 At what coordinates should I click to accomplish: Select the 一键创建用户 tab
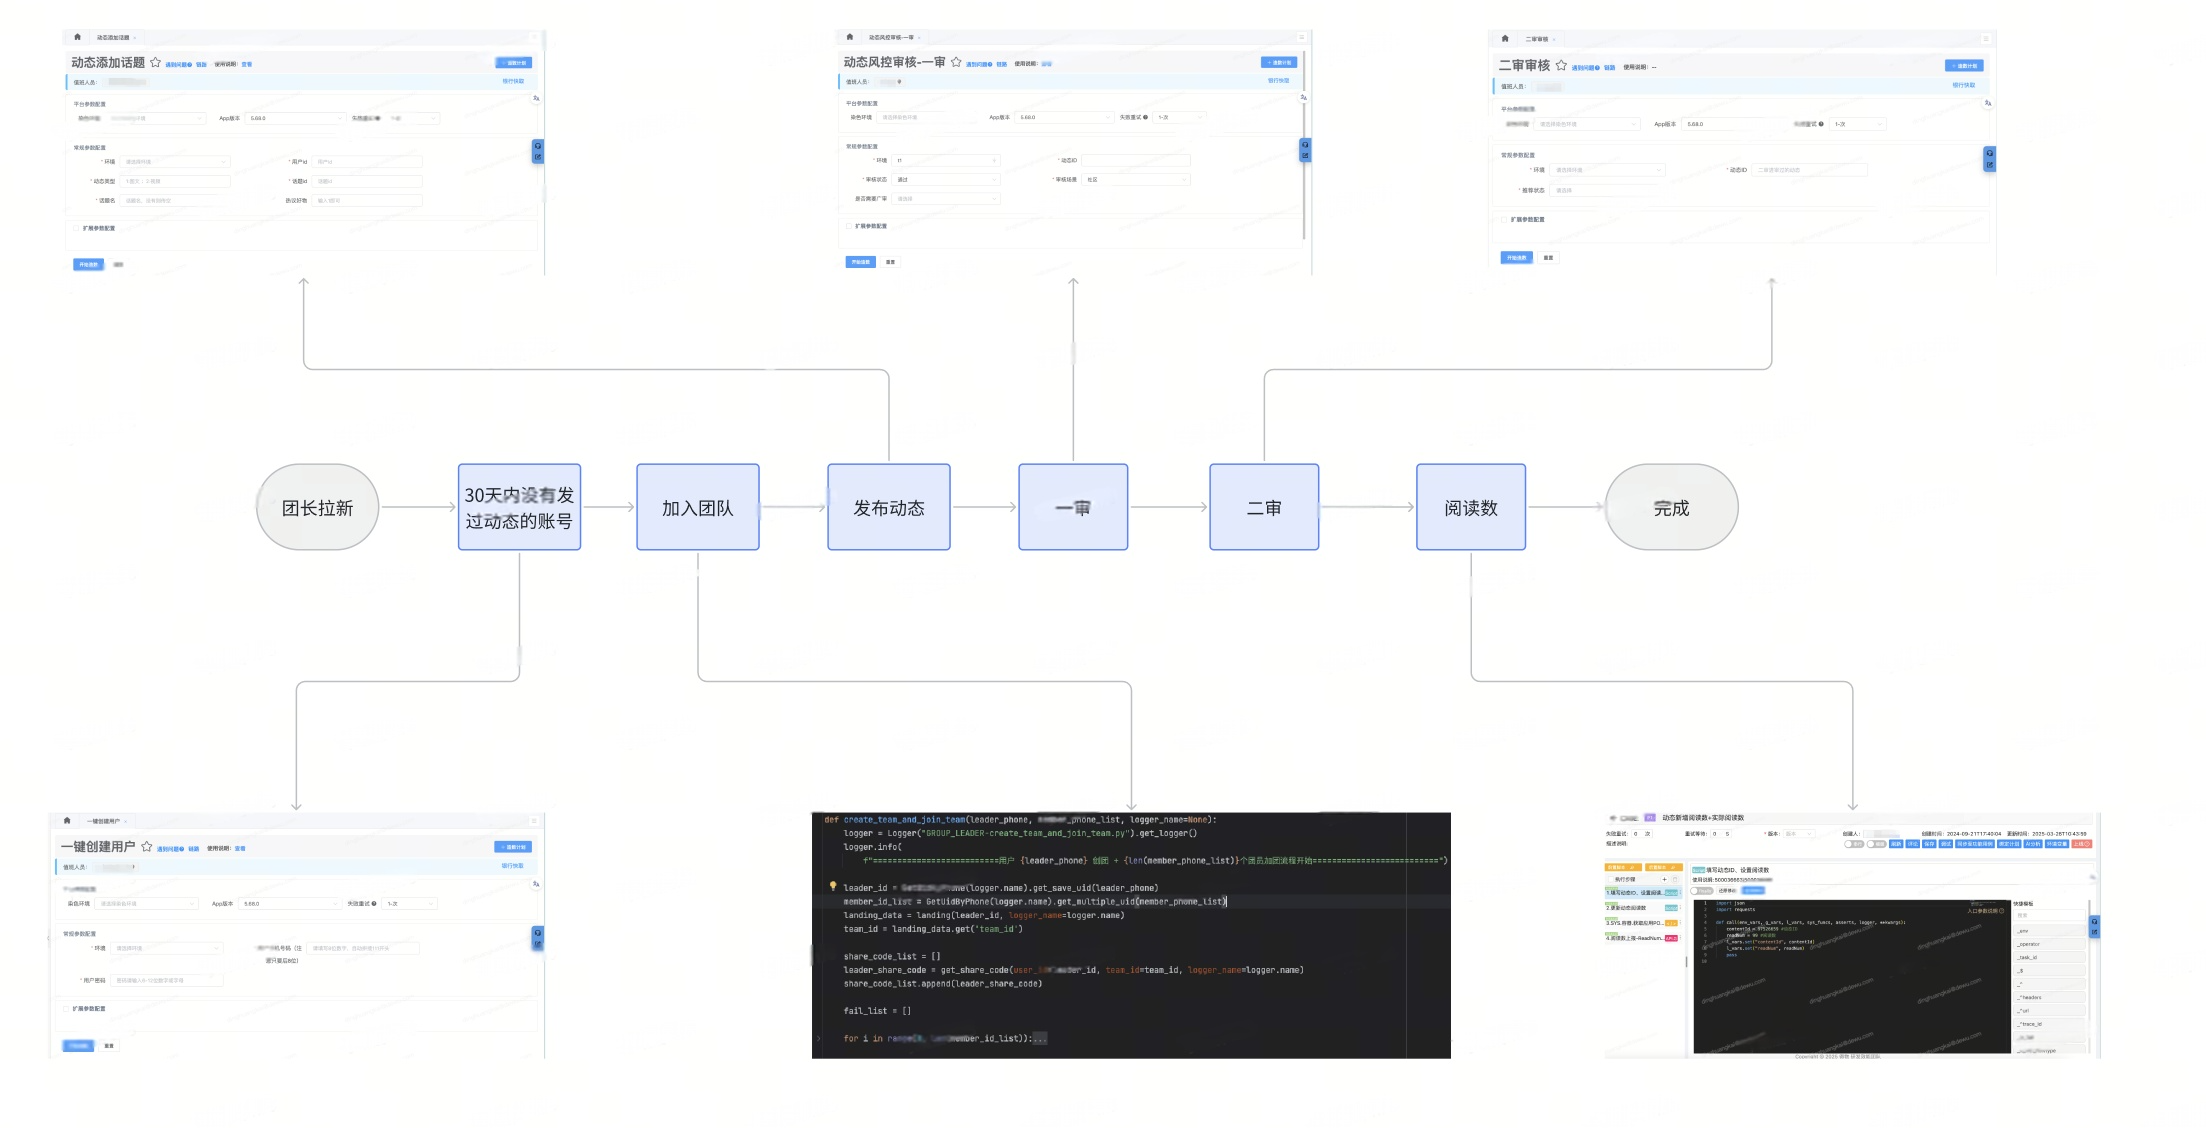click(x=103, y=821)
